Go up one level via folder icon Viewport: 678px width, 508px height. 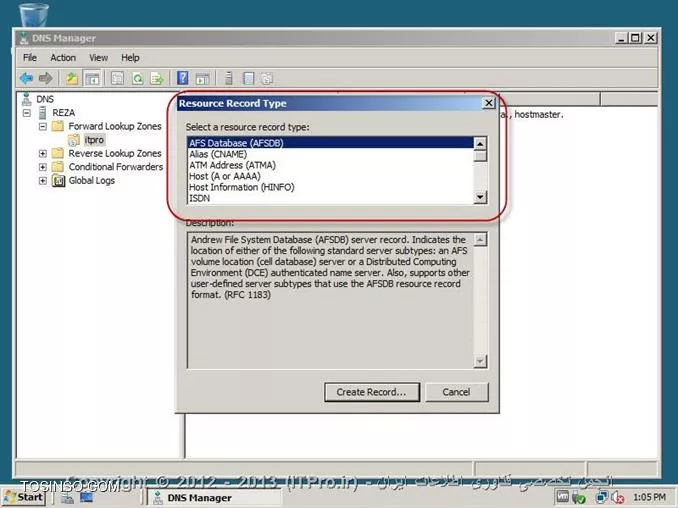coord(72,78)
